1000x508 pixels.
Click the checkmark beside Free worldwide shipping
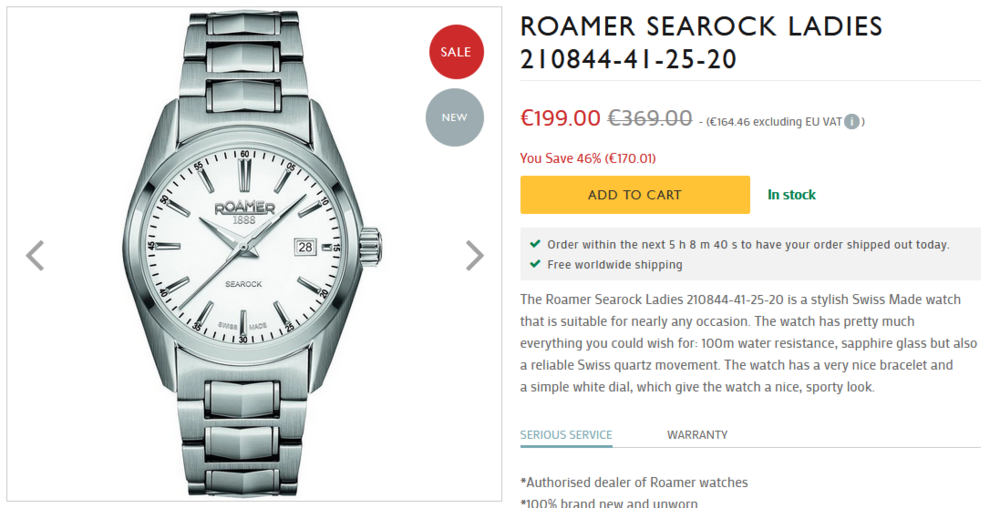[536, 265]
